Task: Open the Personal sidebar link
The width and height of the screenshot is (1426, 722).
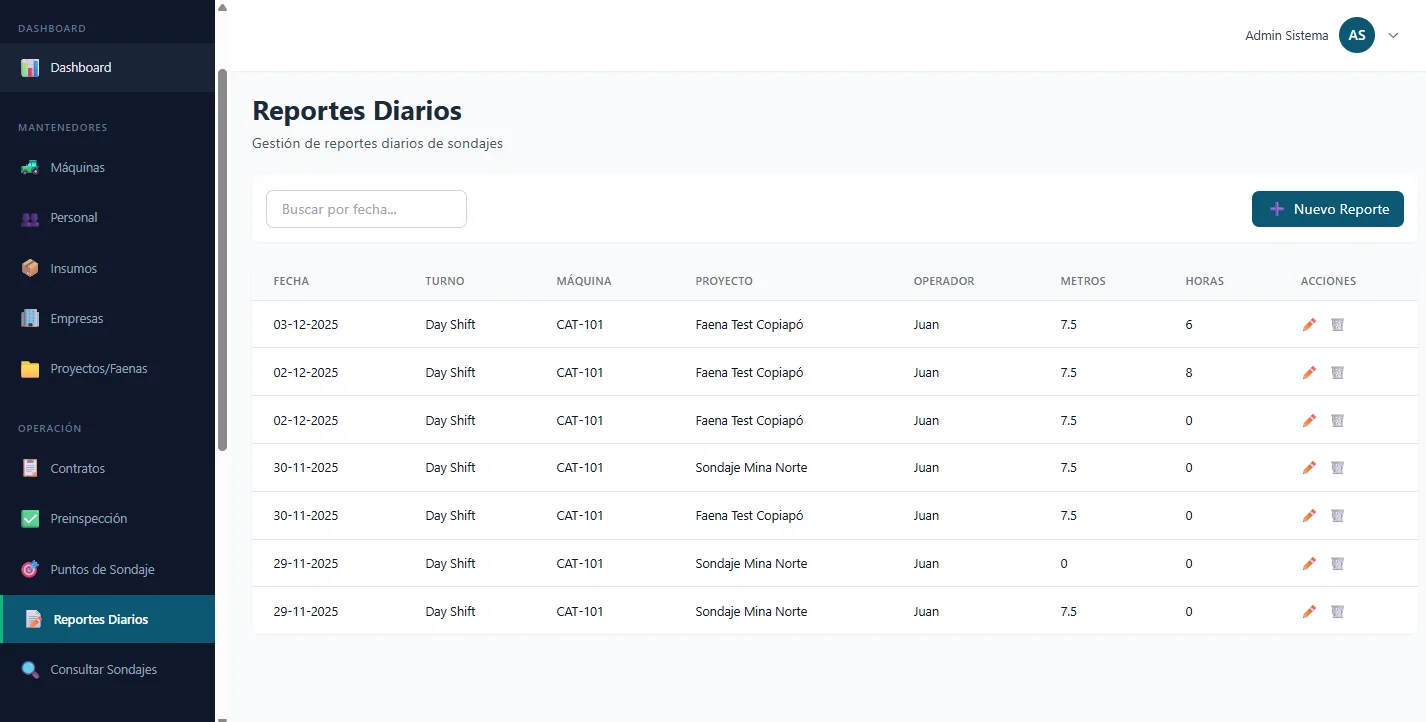Action: click(73, 218)
